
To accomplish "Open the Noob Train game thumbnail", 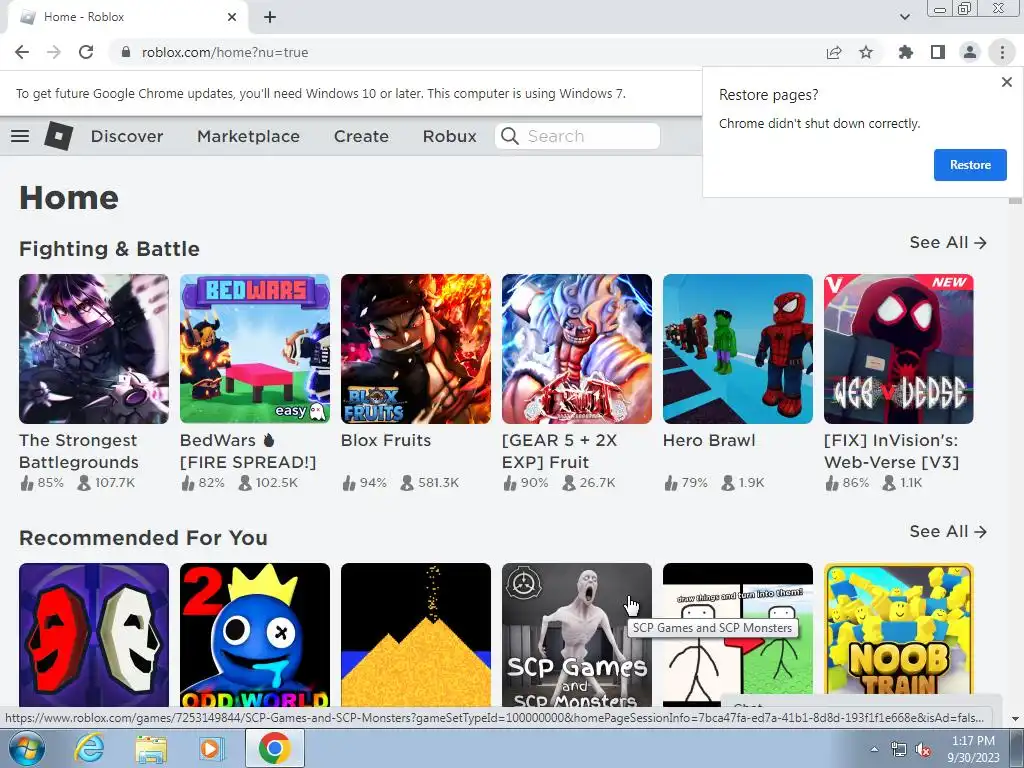I will tap(899, 635).
